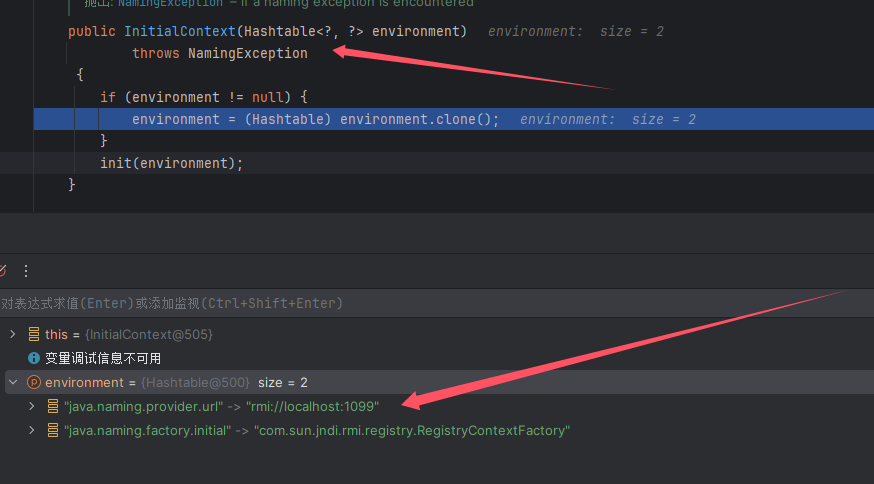Expand the java.naming.factory.initial entry
This screenshot has width=874, height=484.
point(32,430)
